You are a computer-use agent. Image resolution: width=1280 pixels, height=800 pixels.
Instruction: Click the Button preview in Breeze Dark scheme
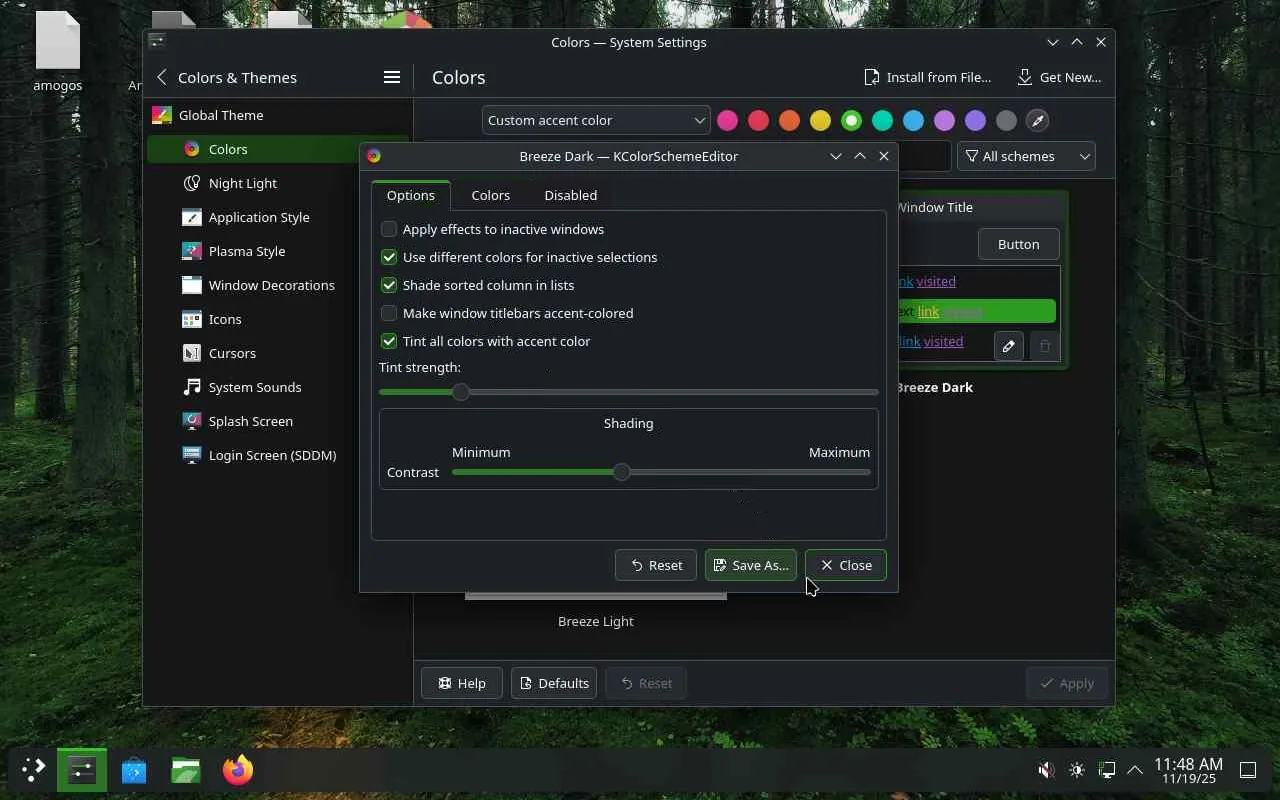pyautogui.click(x=1018, y=244)
